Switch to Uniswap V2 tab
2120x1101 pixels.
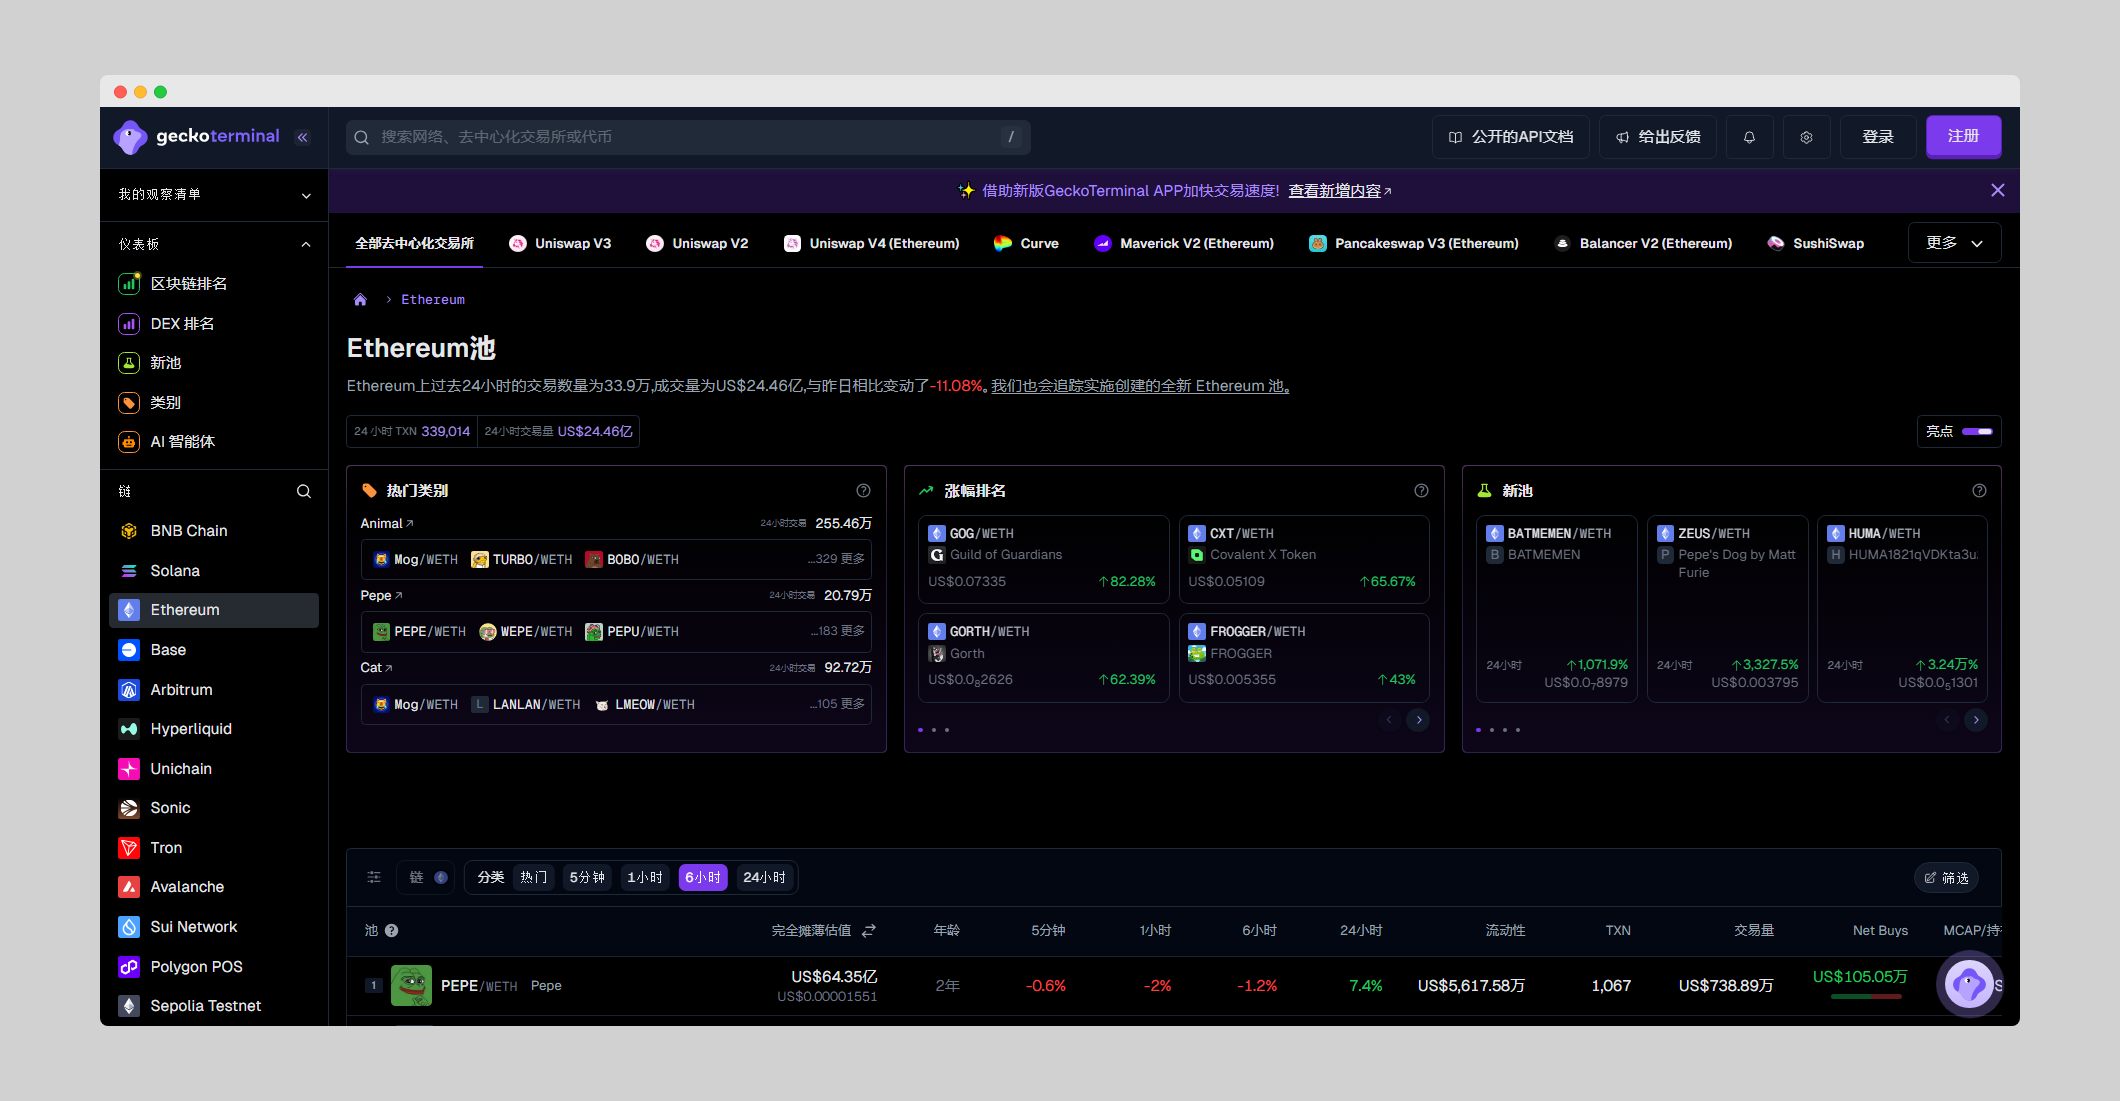point(697,243)
